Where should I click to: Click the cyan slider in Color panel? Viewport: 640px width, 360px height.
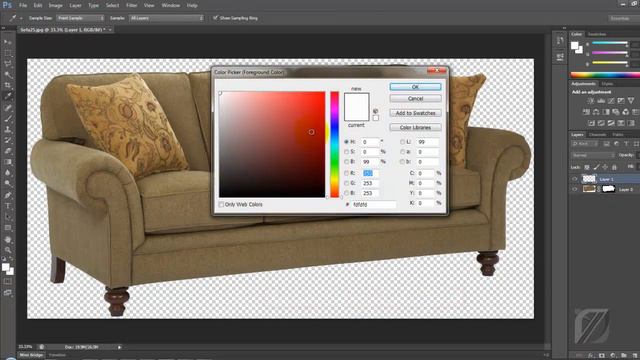click(610, 43)
